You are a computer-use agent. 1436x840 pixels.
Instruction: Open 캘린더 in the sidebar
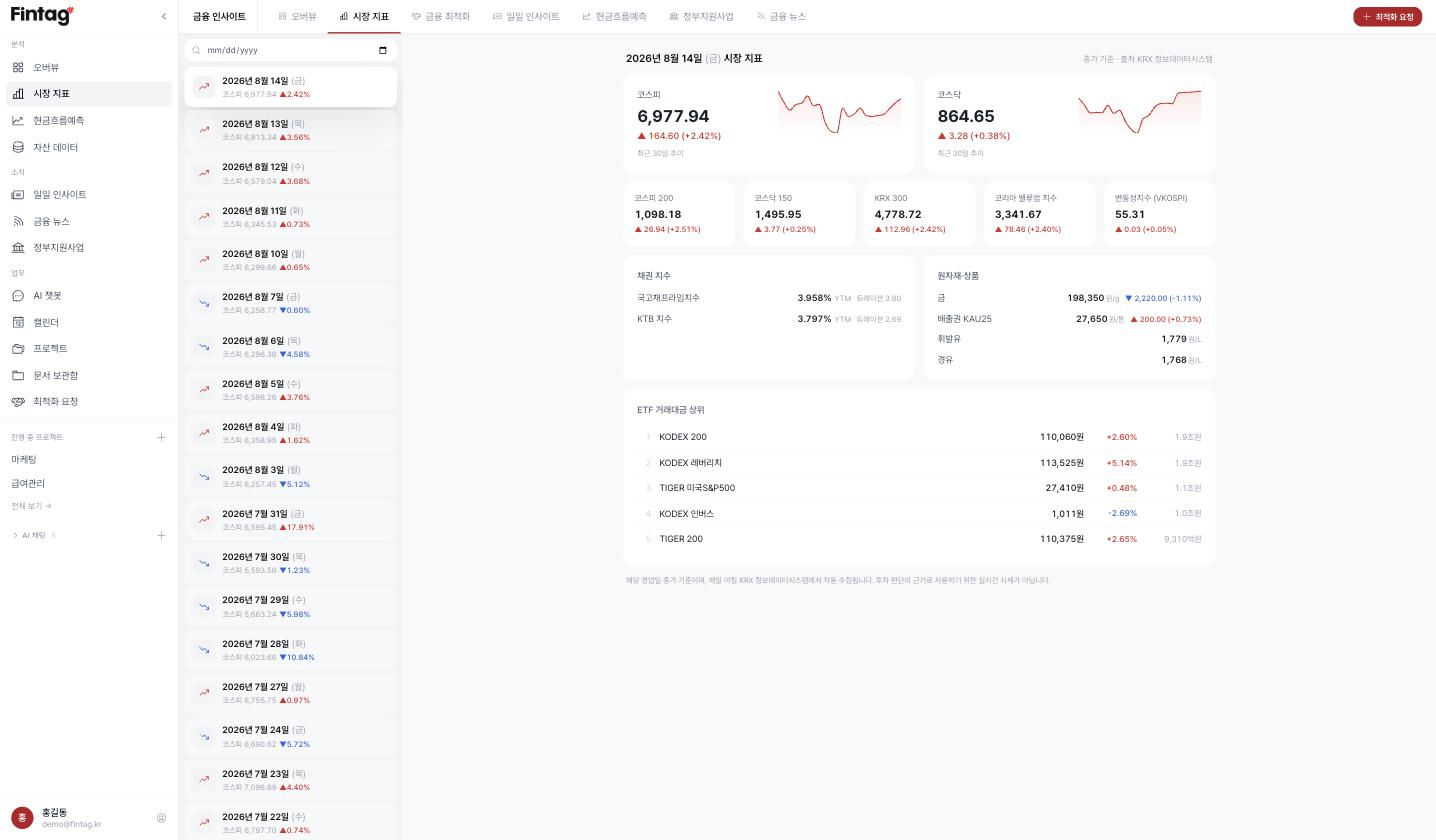click(89, 322)
